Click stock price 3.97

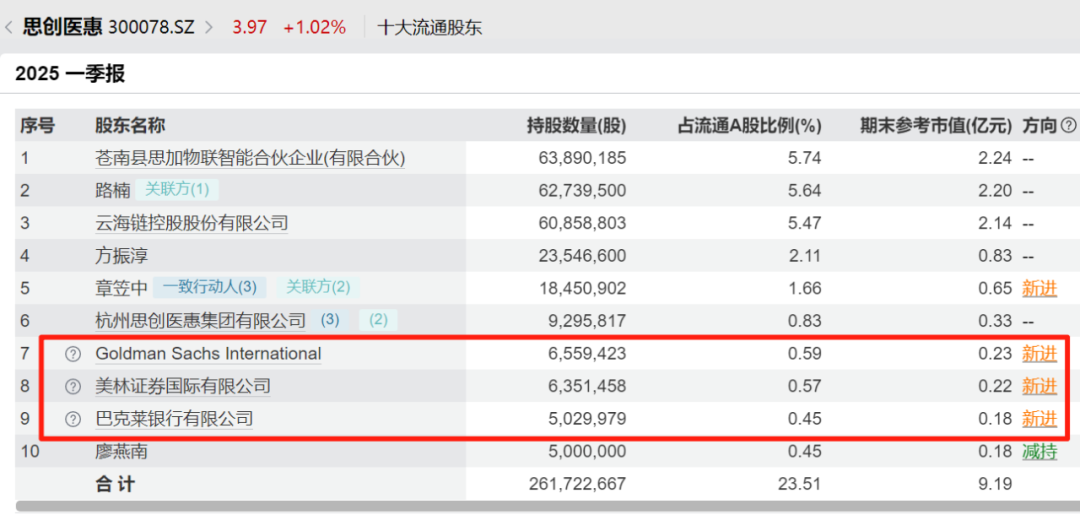[249, 28]
